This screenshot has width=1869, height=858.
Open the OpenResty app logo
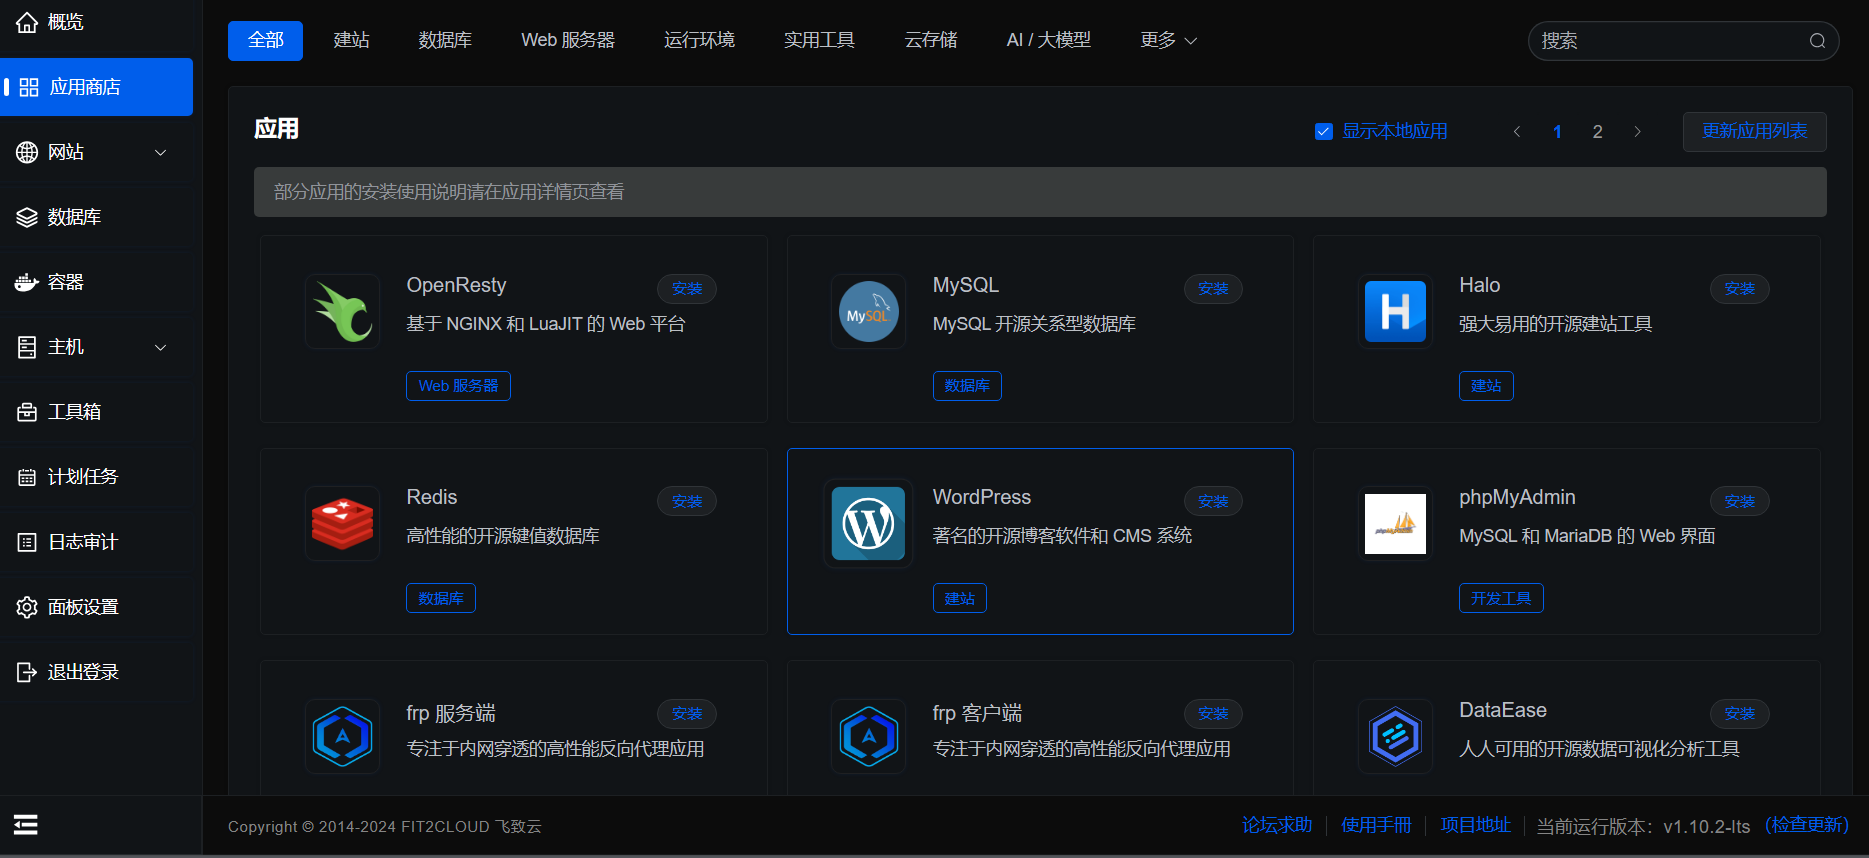(x=343, y=311)
